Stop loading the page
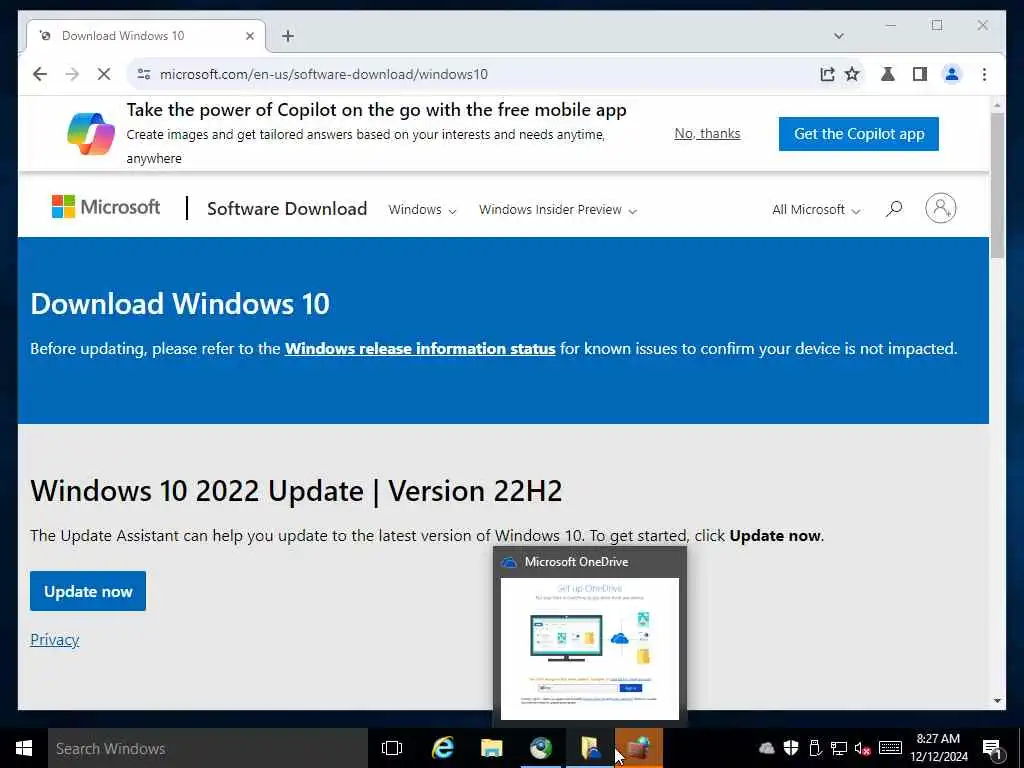1024x768 pixels. [x=104, y=74]
